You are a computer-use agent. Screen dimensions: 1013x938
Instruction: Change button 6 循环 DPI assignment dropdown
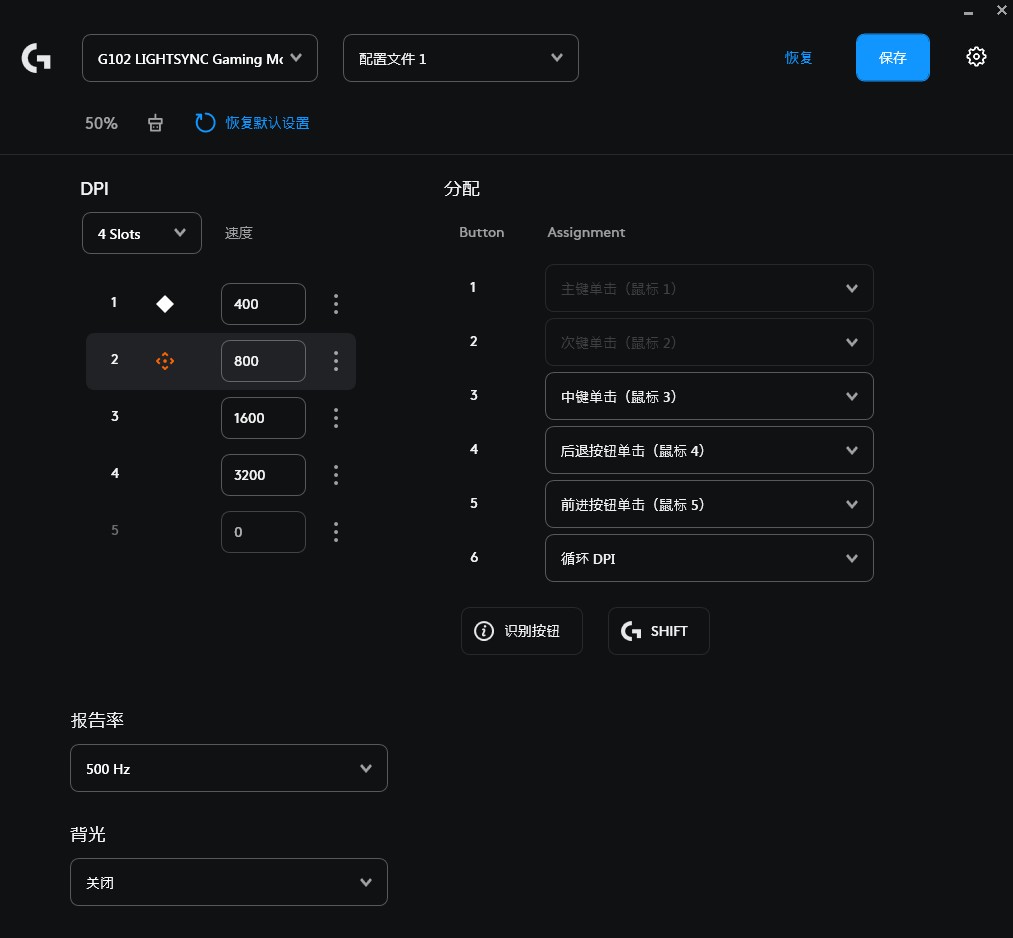pos(709,558)
